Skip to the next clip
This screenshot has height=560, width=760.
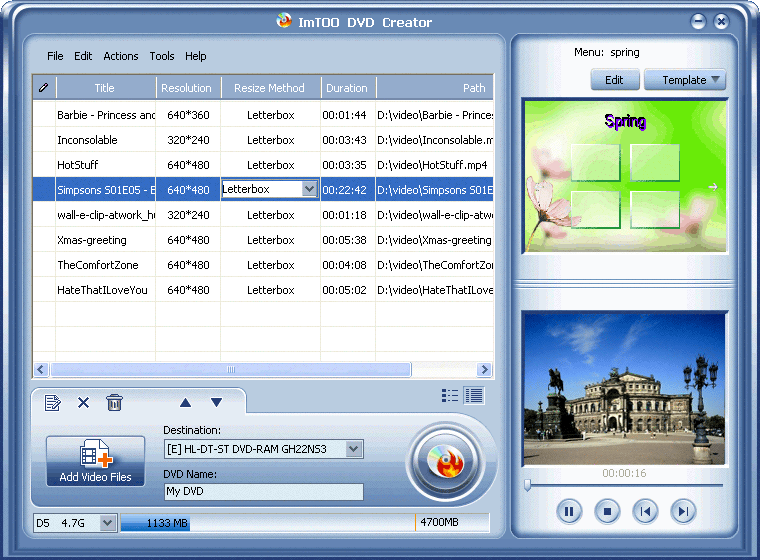point(683,511)
